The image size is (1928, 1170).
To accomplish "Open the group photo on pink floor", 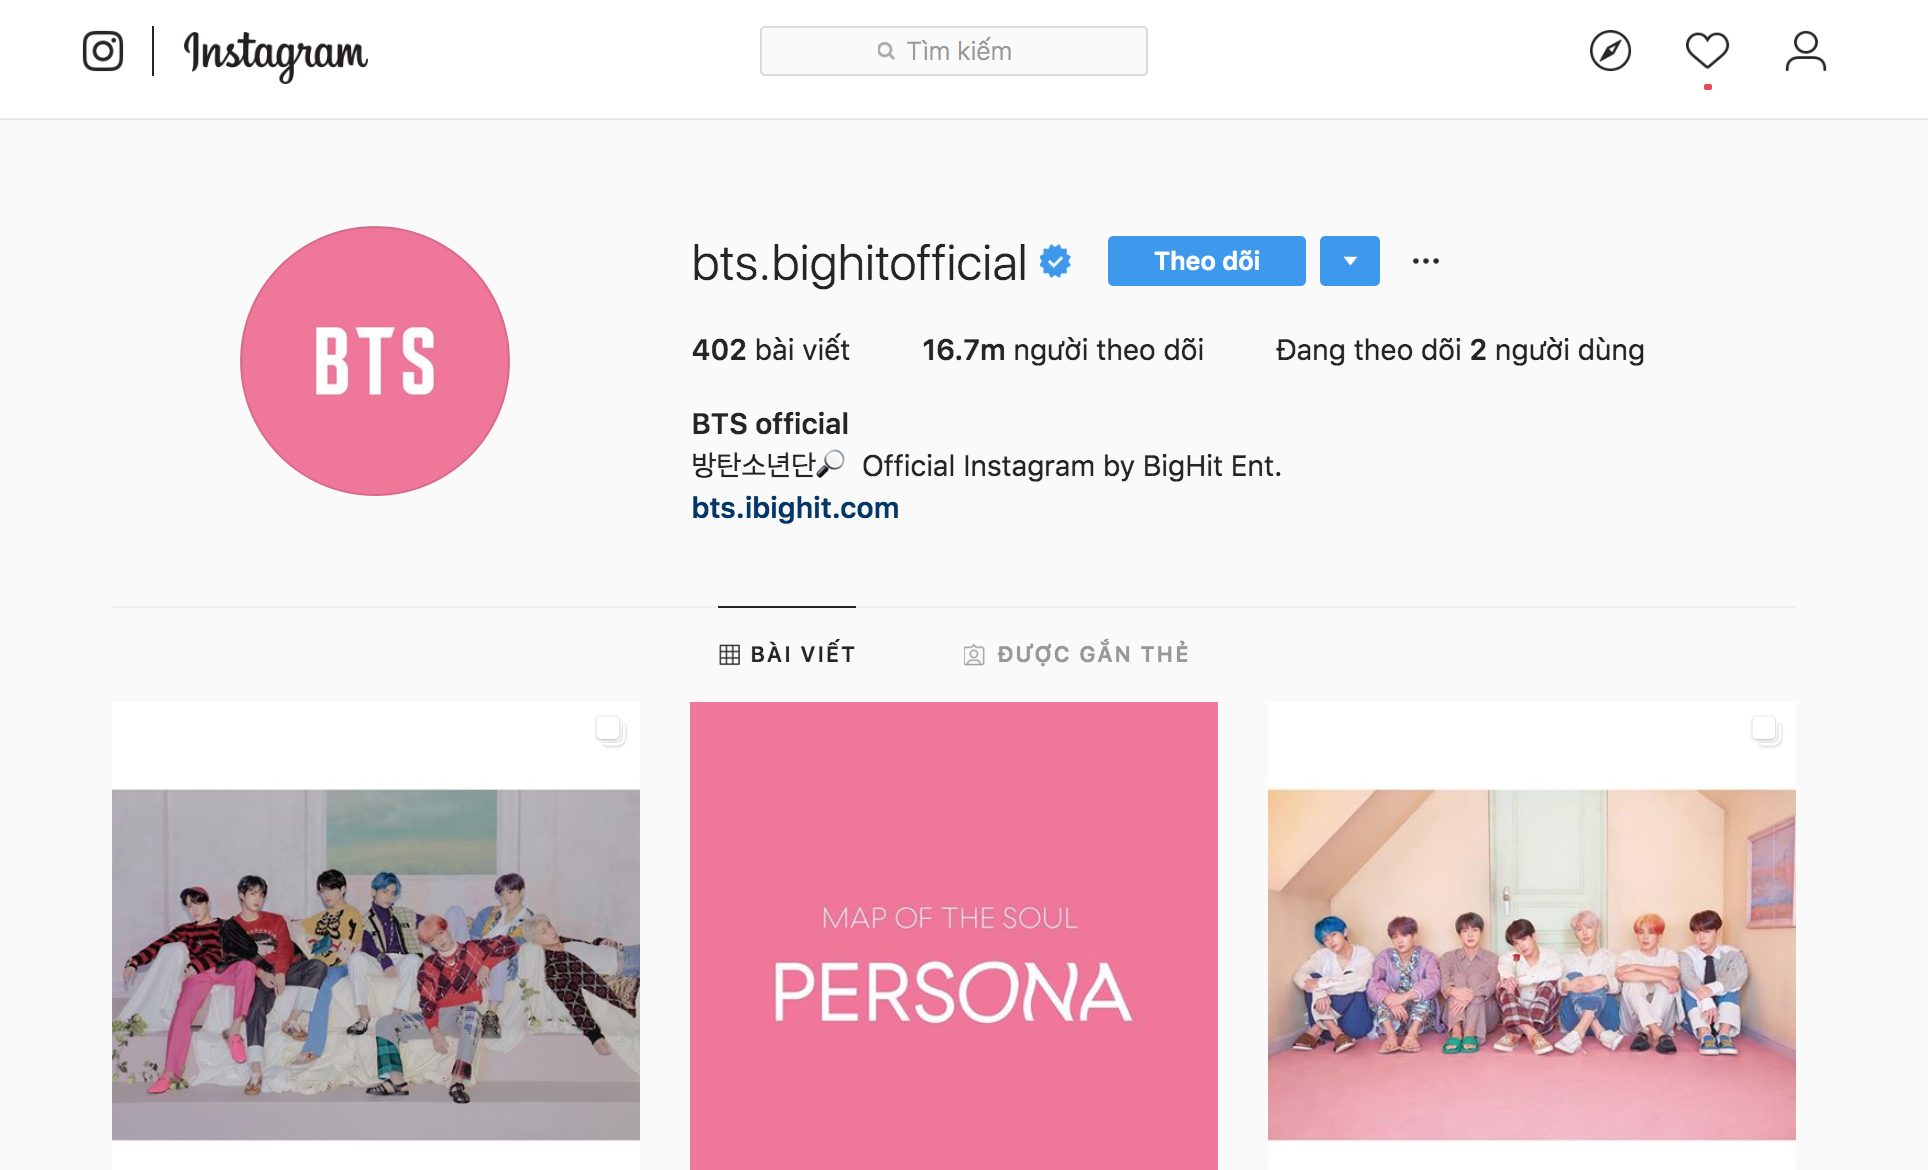I will point(1531,936).
